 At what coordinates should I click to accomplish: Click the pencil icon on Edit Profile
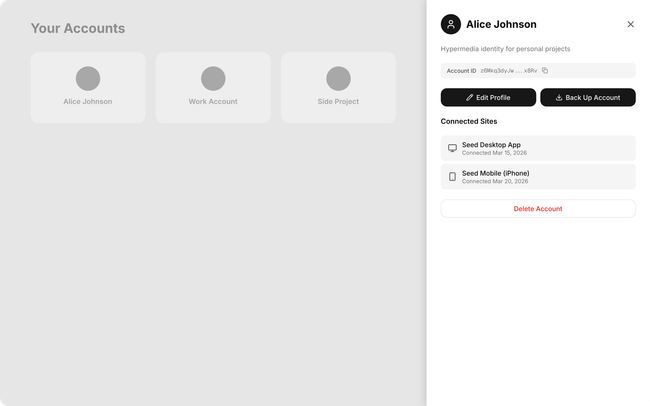click(470, 98)
